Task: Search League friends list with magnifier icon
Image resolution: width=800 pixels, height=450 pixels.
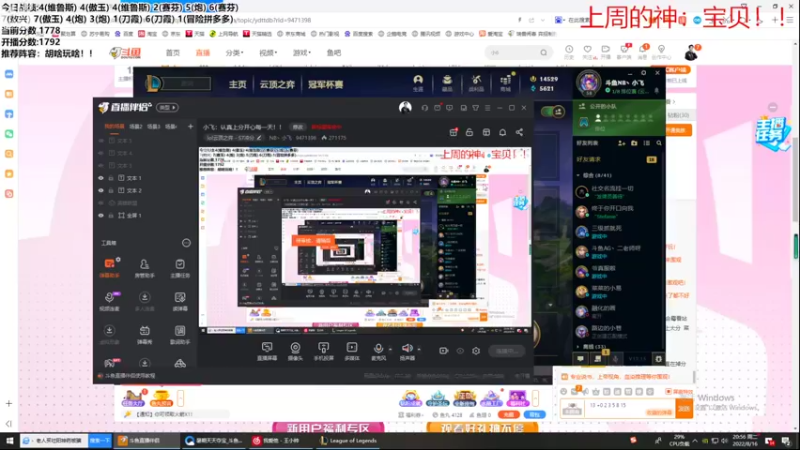Action: (x=659, y=143)
